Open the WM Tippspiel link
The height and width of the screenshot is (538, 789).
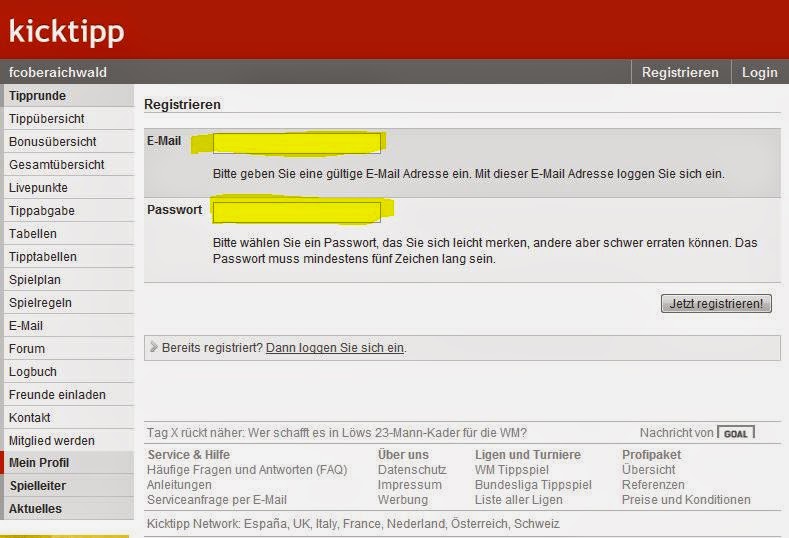click(512, 470)
